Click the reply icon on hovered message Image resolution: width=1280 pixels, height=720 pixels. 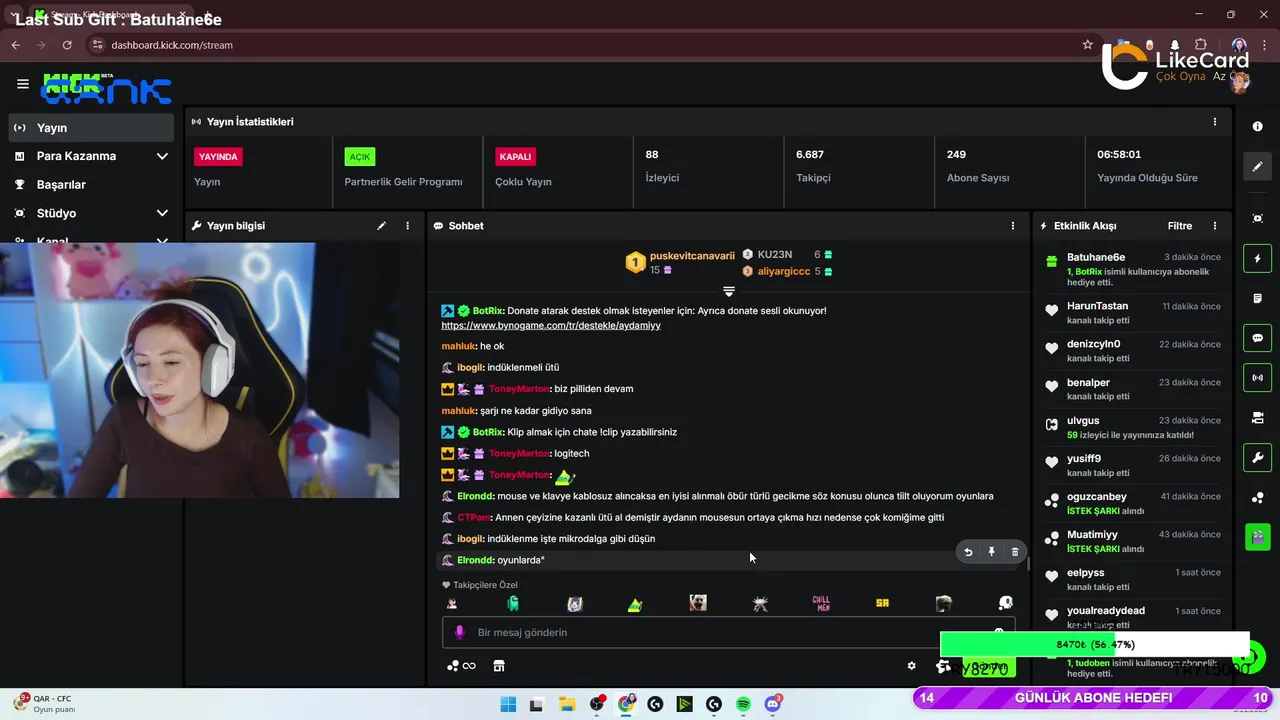(x=968, y=552)
